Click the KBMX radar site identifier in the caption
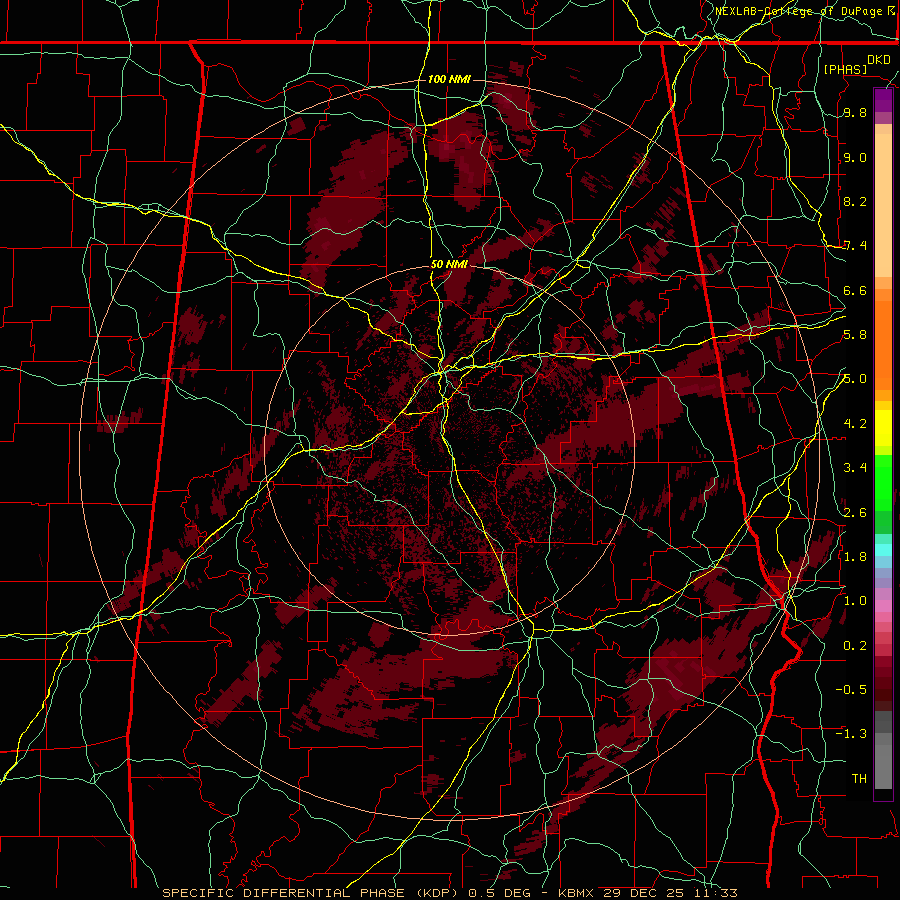900x900 pixels. coord(574,893)
